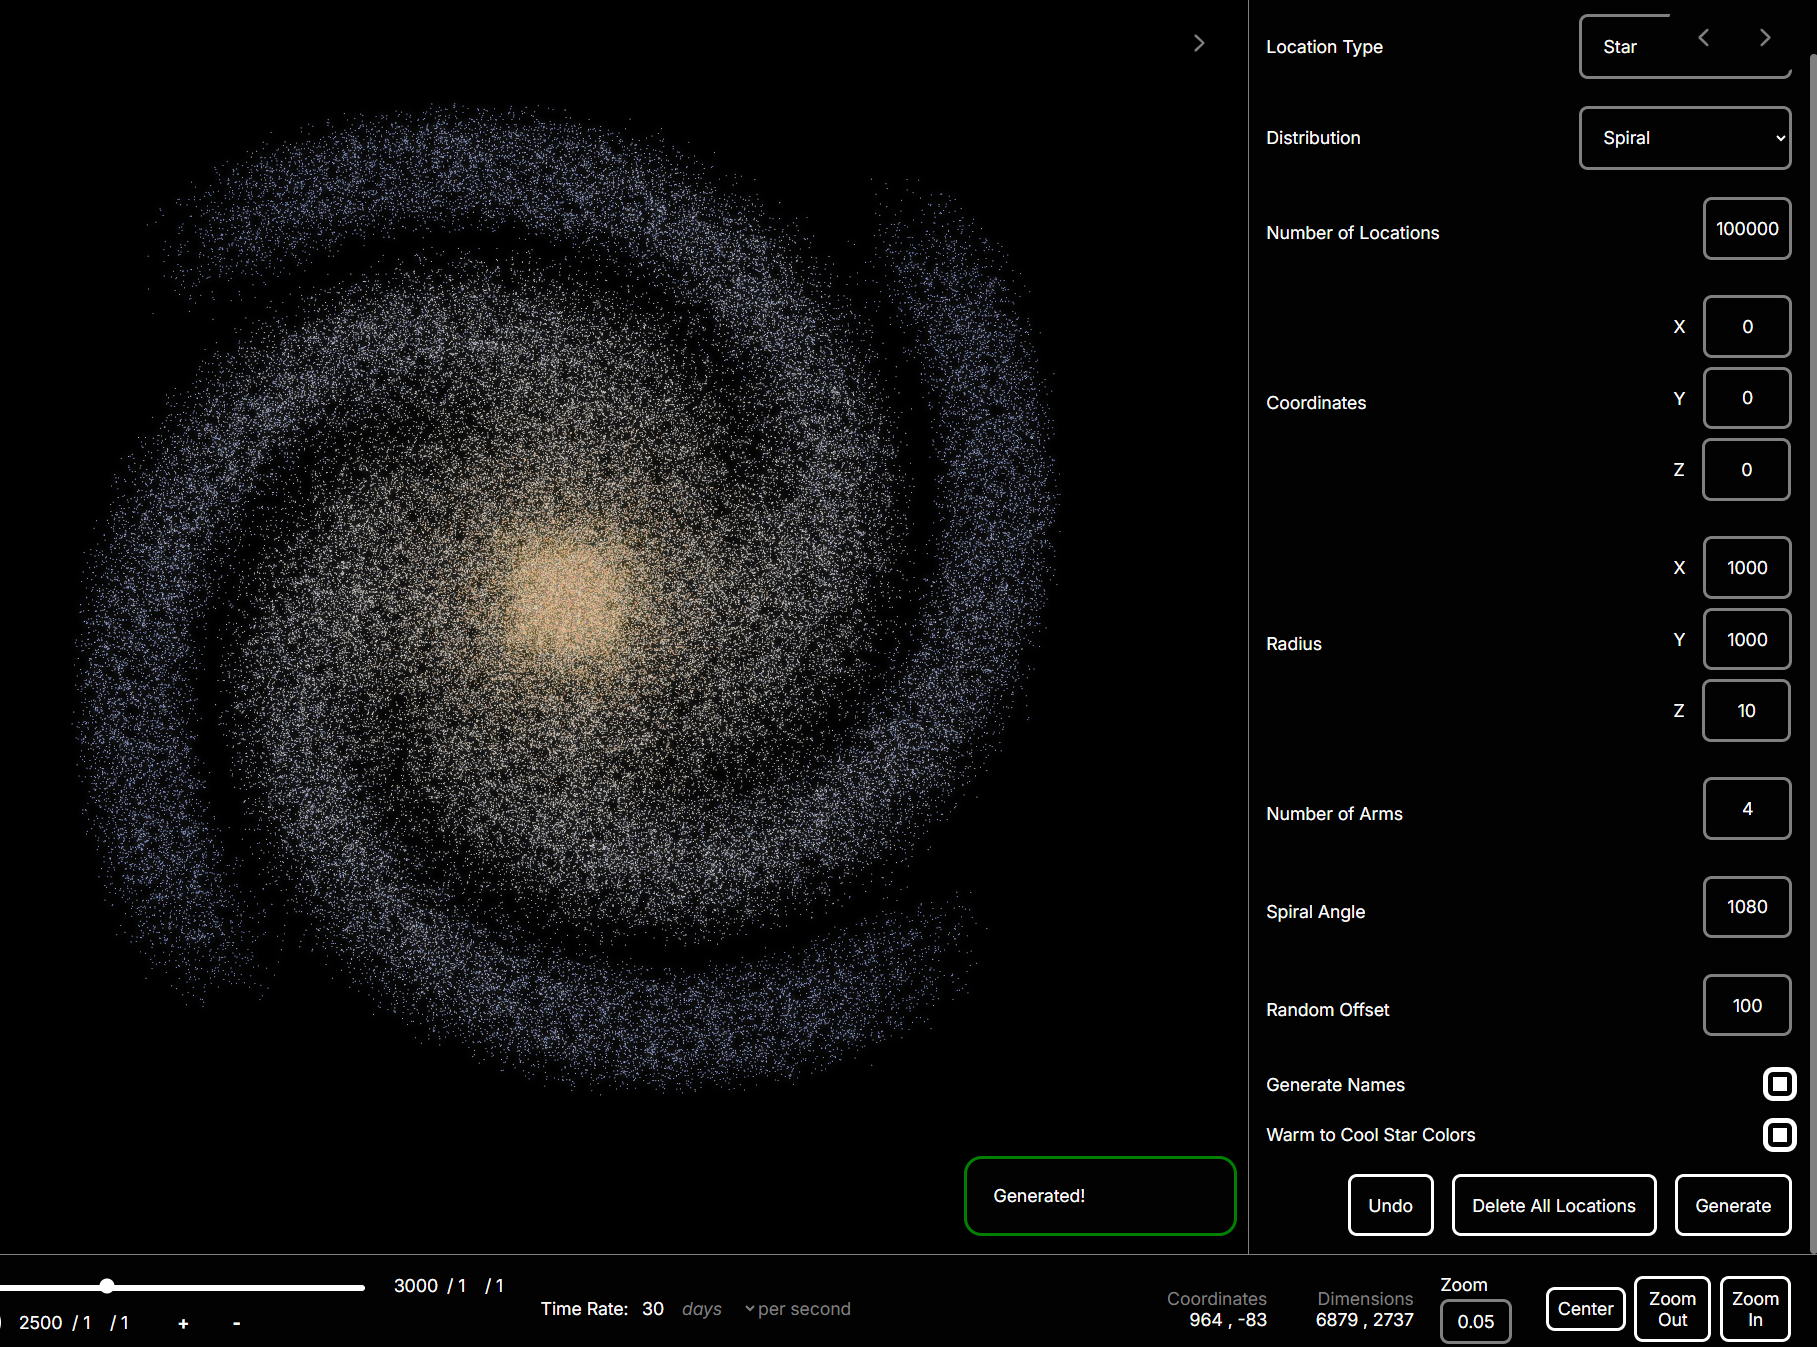Collapse the side panel with the chevron arrow

(1198, 43)
